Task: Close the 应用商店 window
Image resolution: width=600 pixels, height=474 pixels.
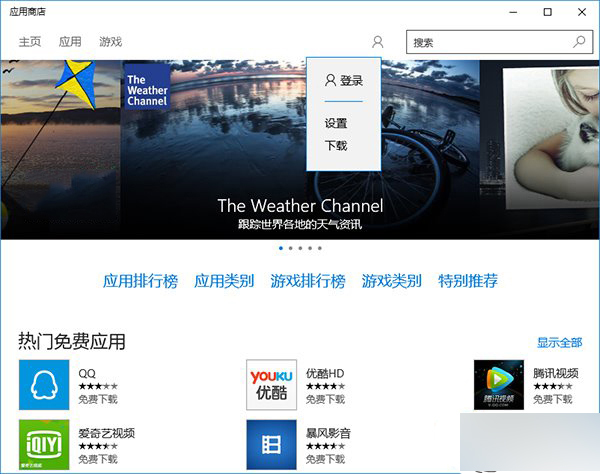Action: pyautogui.click(x=582, y=12)
